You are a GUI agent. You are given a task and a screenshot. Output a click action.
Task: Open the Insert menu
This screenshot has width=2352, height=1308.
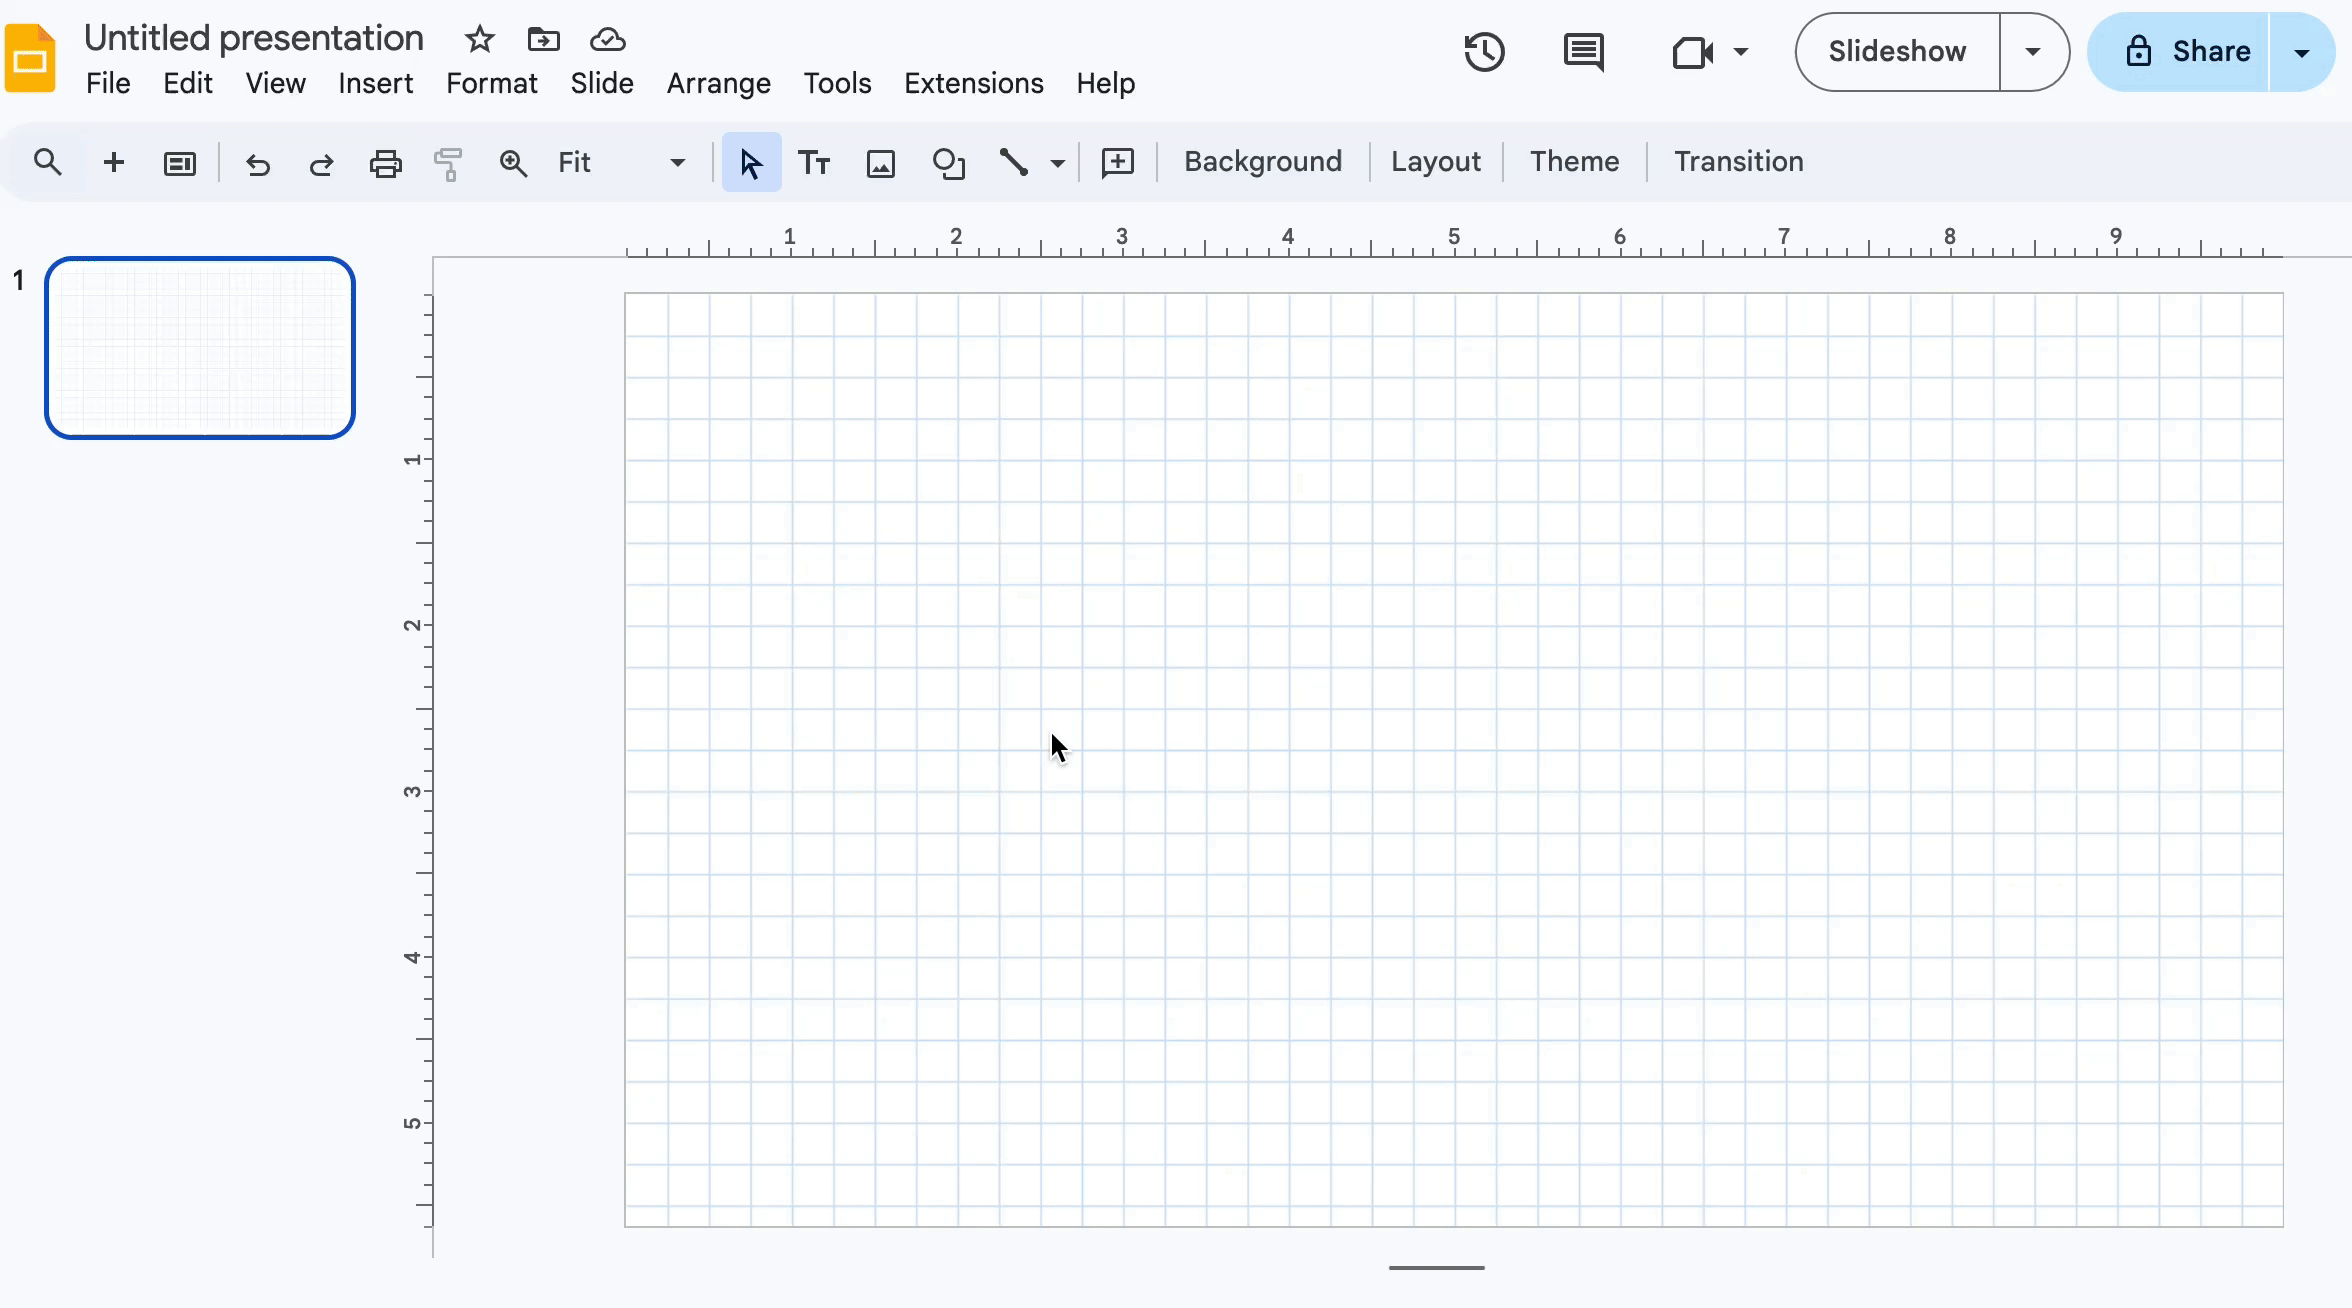[375, 83]
